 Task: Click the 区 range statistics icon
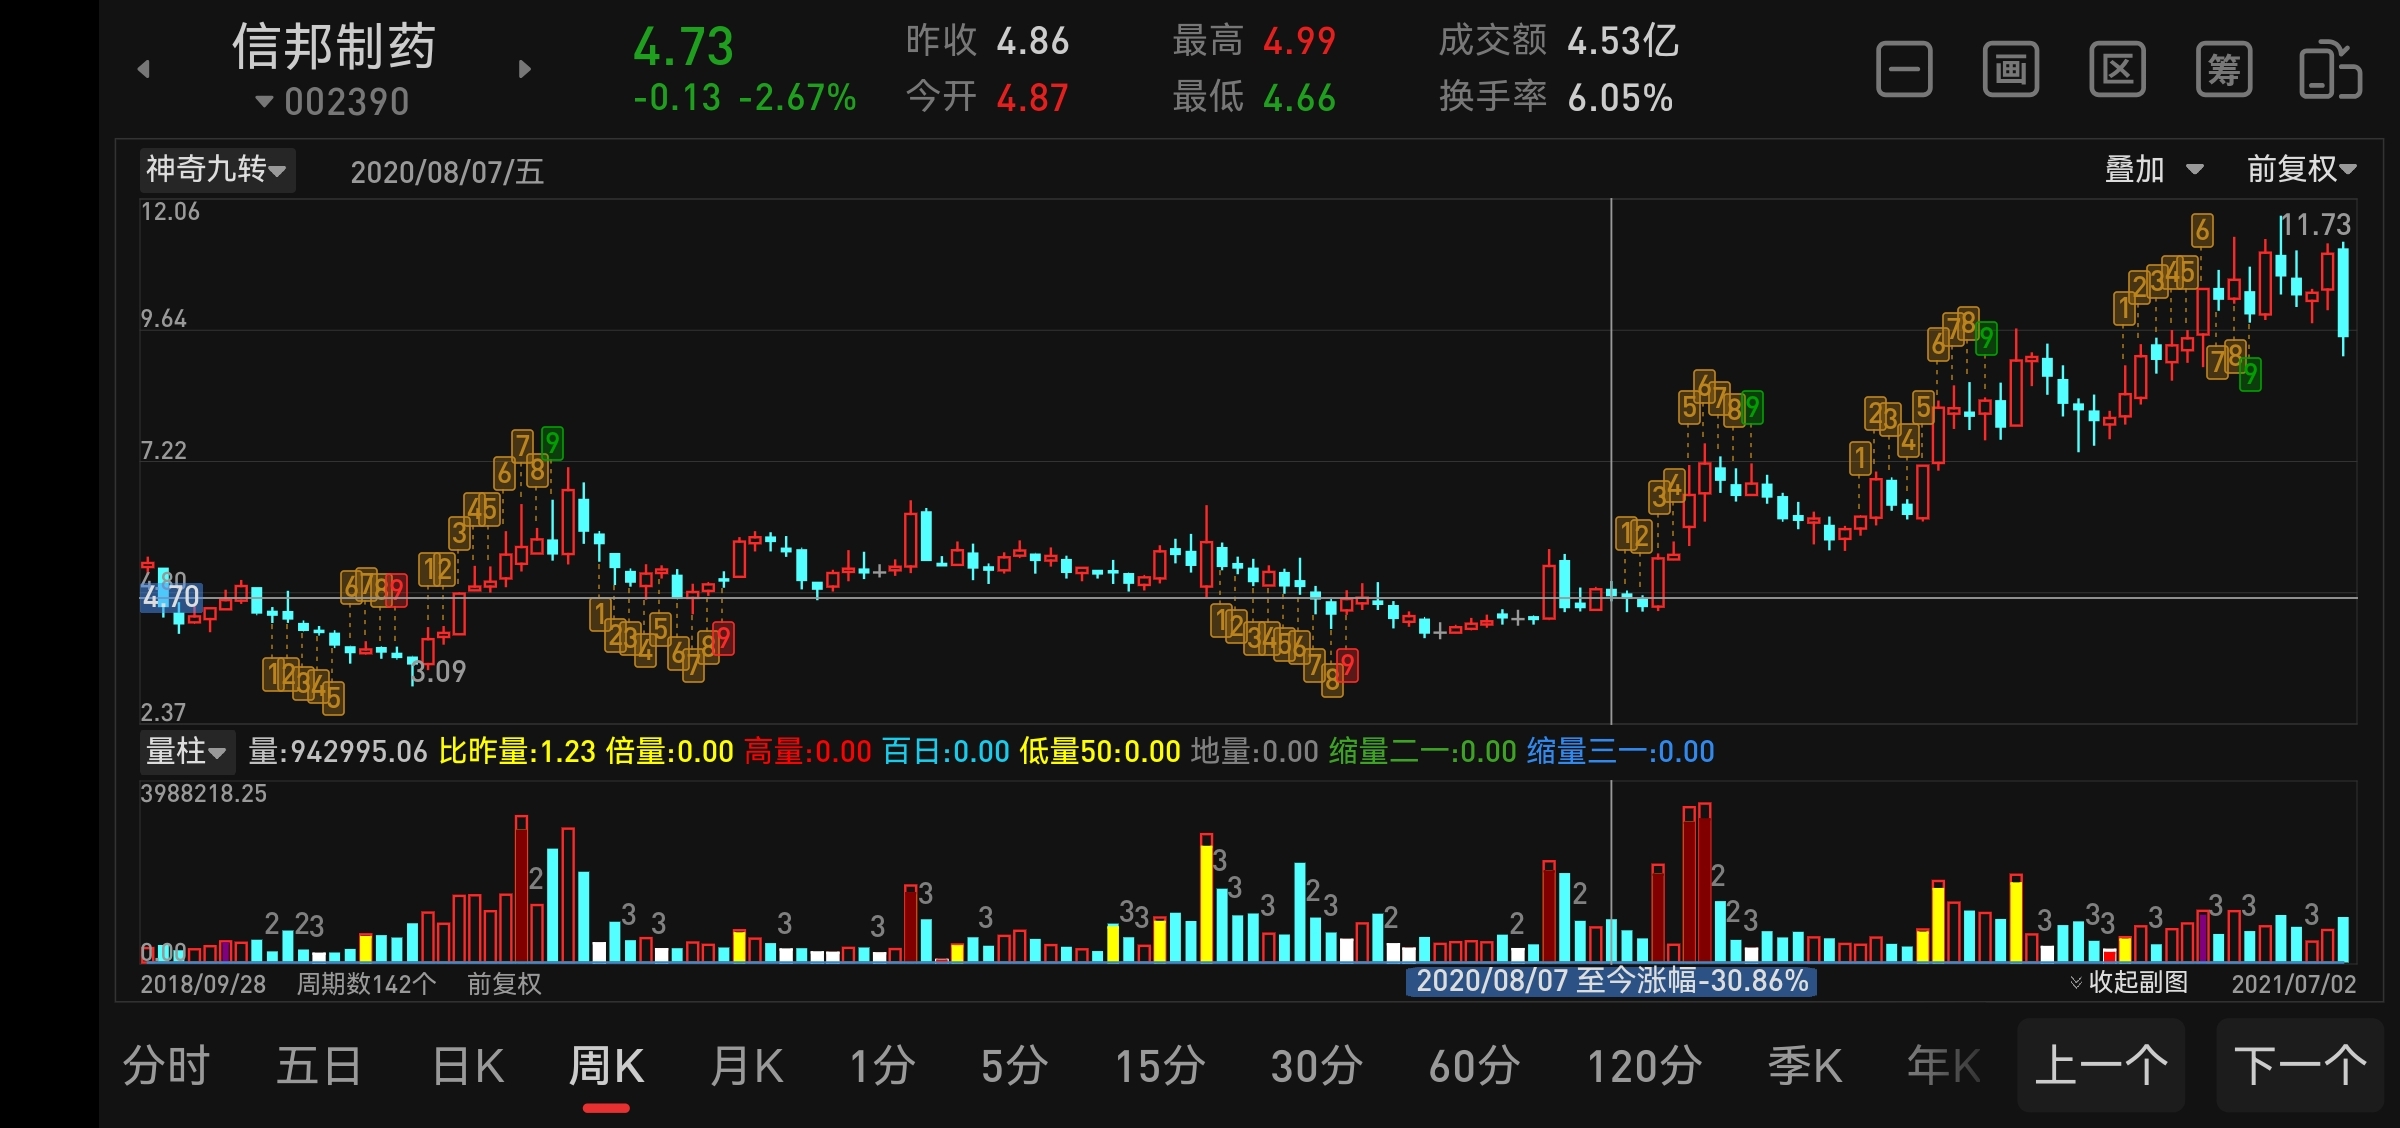coord(2117,69)
